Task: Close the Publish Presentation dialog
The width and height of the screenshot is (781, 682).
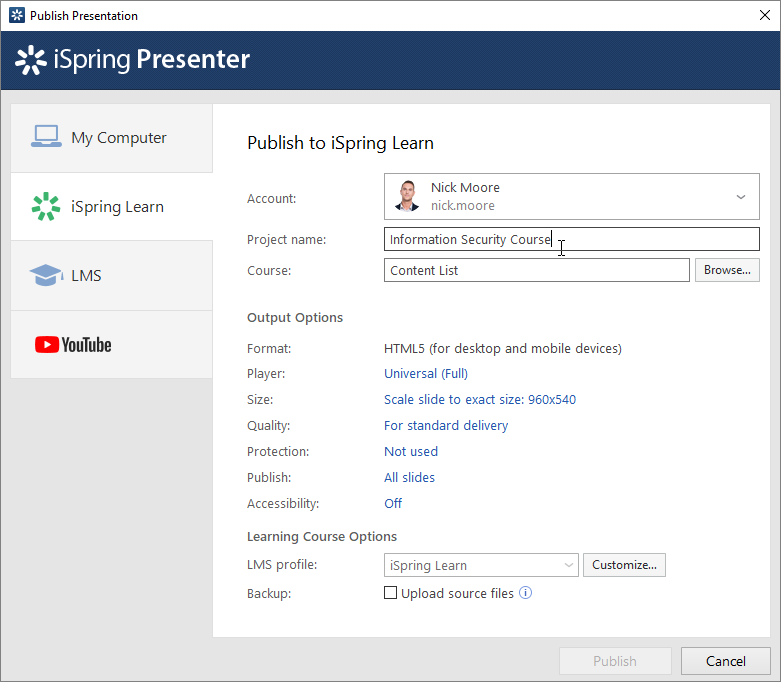Action: (x=765, y=15)
